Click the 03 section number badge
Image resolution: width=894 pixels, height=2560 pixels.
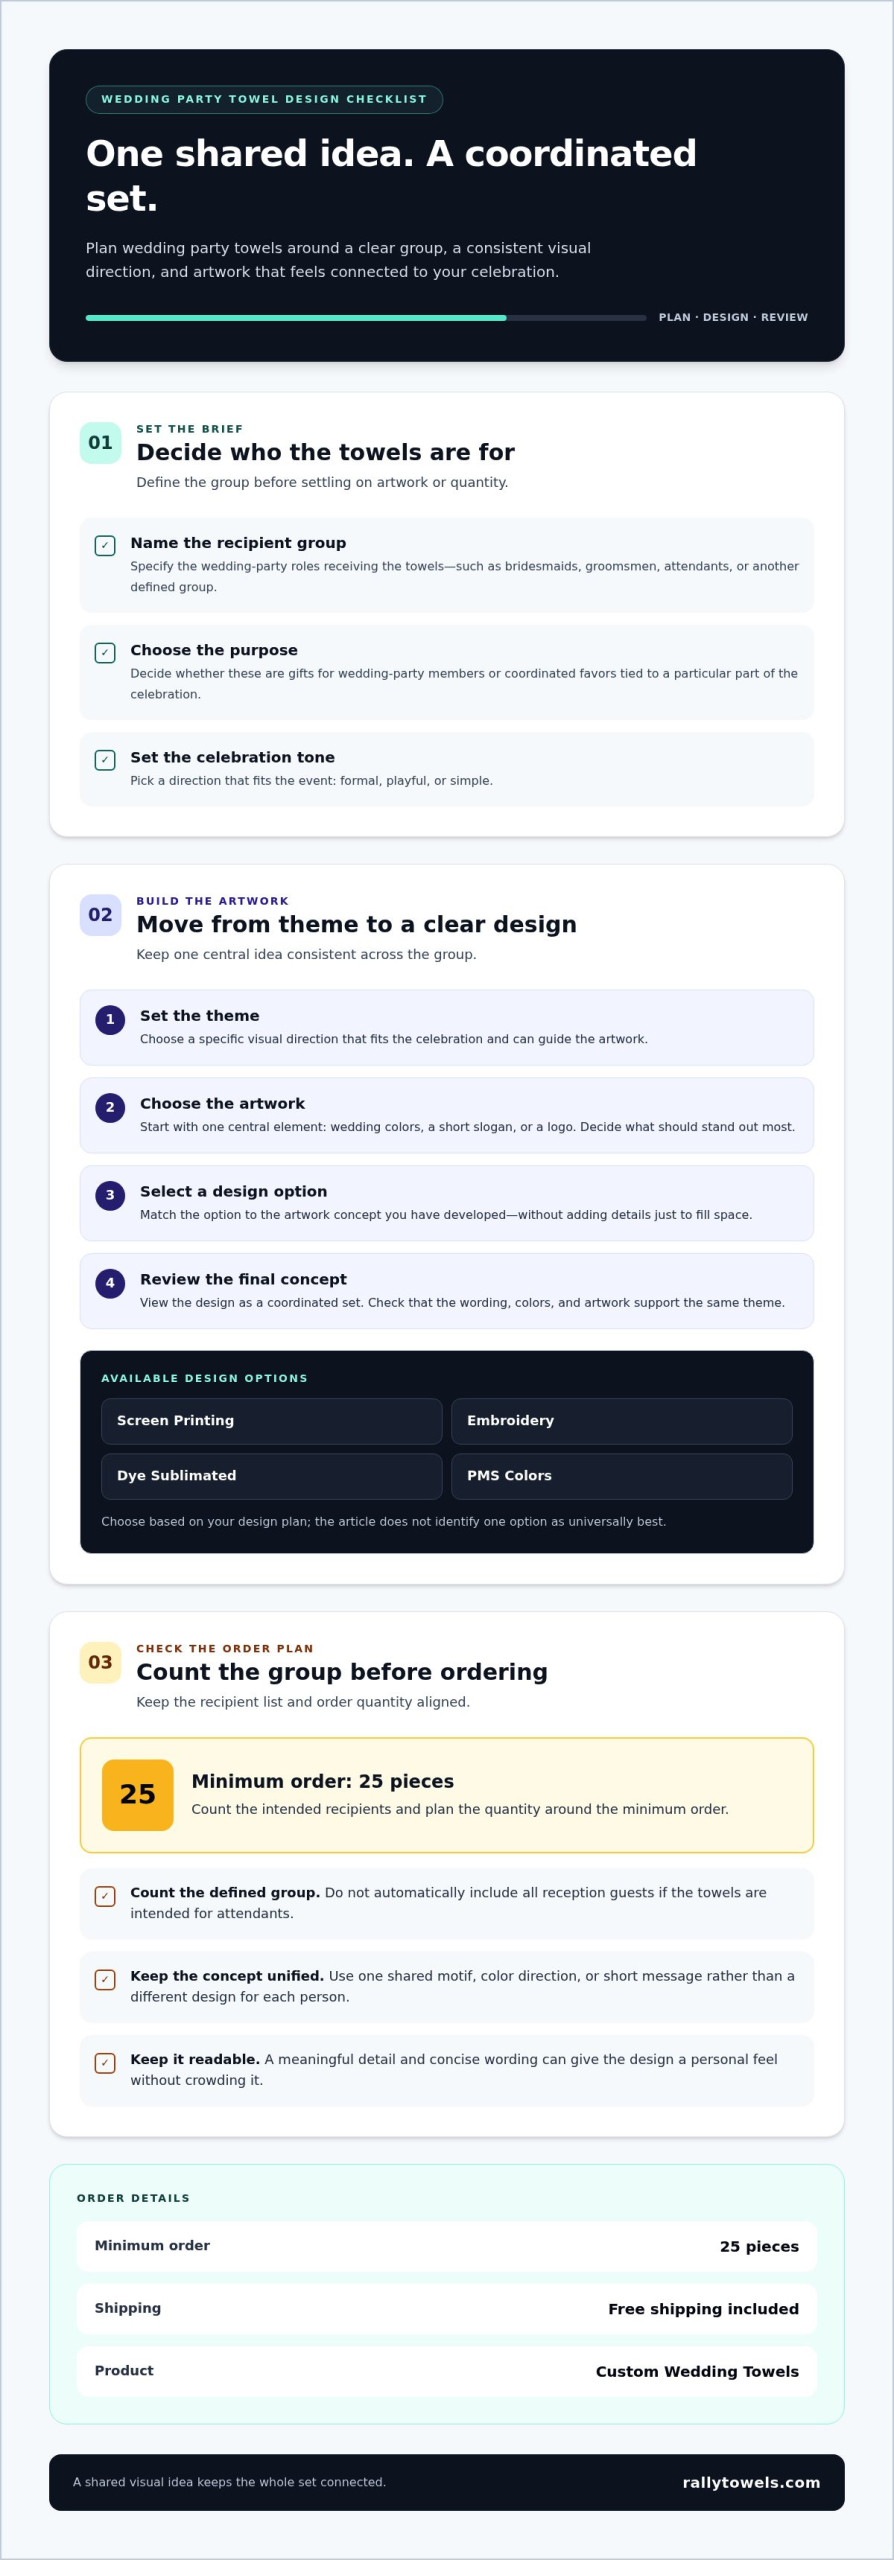coord(100,1663)
